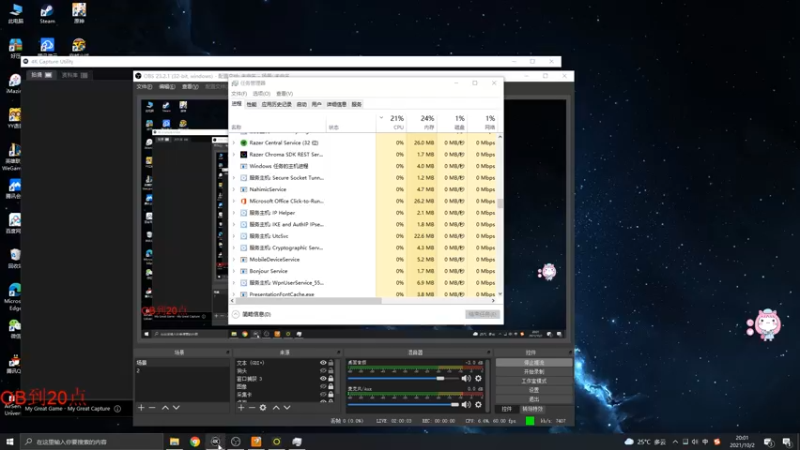Click the 开始录制 button in OBS controls
This screenshot has height=450, width=800.
tap(534, 372)
